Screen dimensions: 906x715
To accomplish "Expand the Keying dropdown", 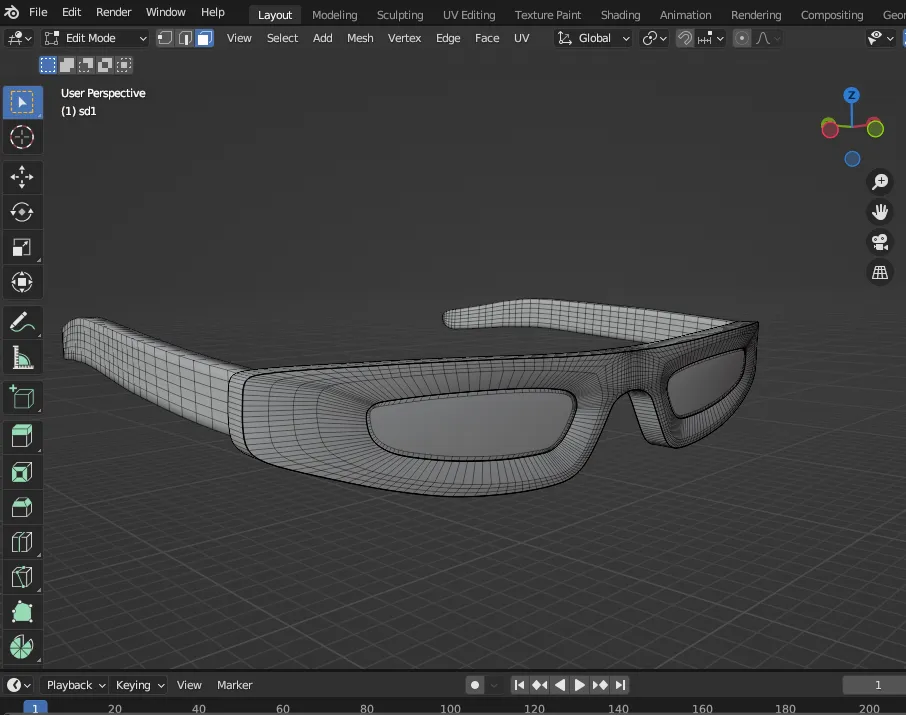I will (x=140, y=685).
